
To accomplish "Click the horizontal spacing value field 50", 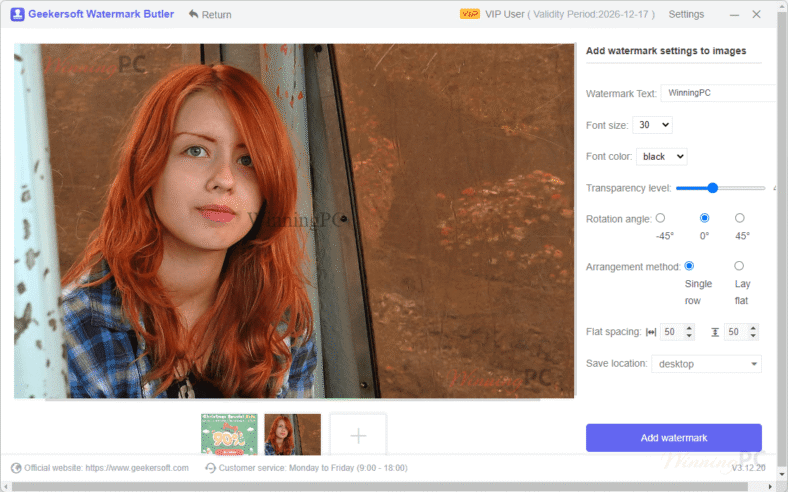I will pyautogui.click(x=671, y=332).
